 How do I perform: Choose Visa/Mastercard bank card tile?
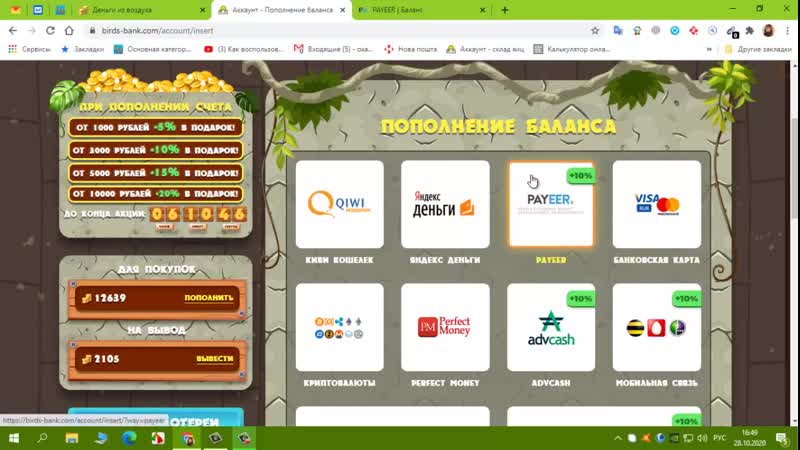[x=657, y=204]
